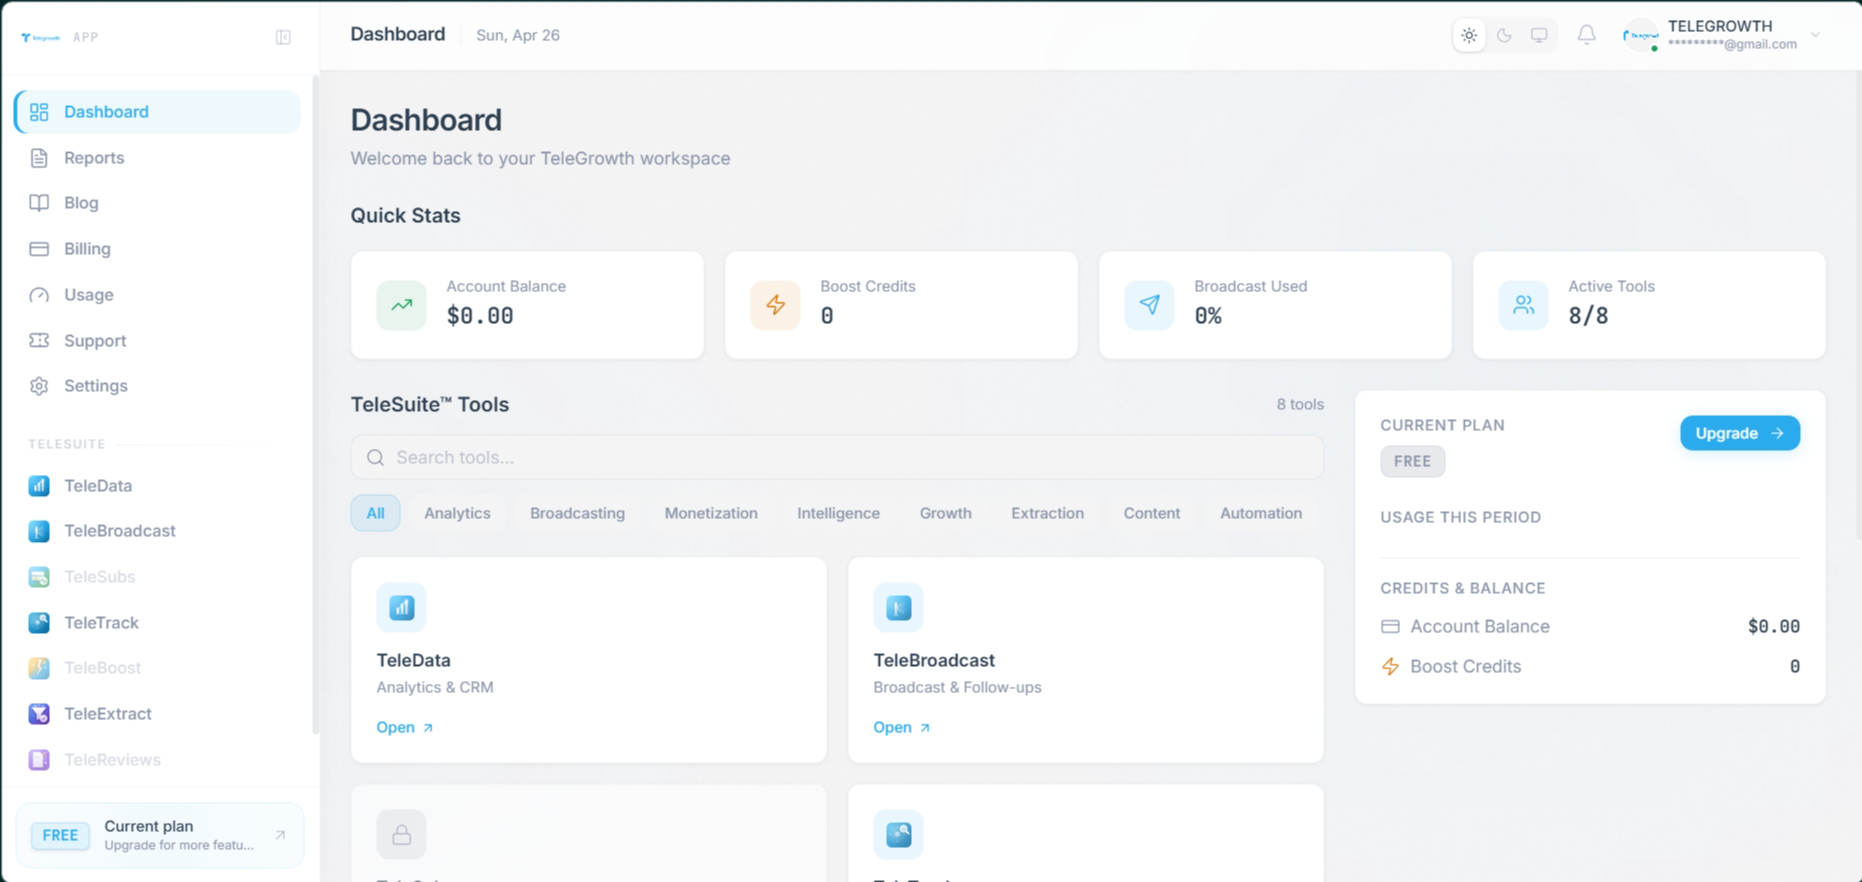Open Dashboard in sidebar

158,112
